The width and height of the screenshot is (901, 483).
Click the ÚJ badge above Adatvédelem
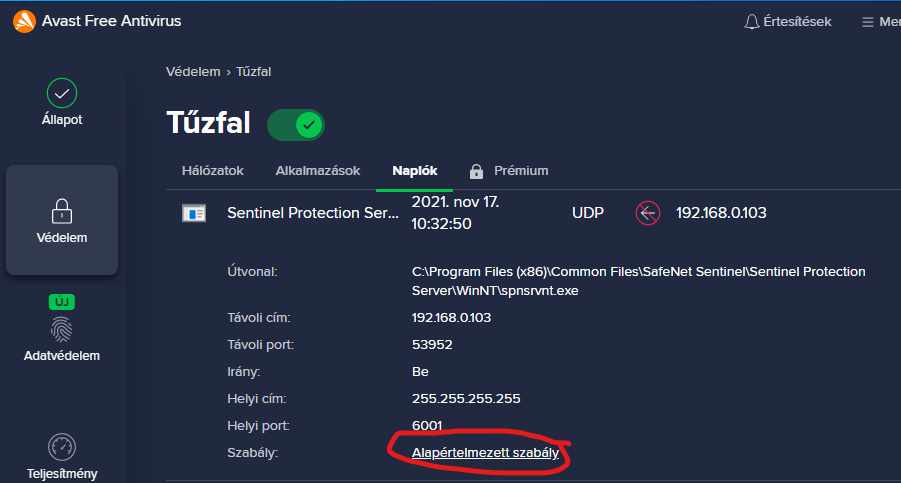pyautogui.click(x=62, y=302)
